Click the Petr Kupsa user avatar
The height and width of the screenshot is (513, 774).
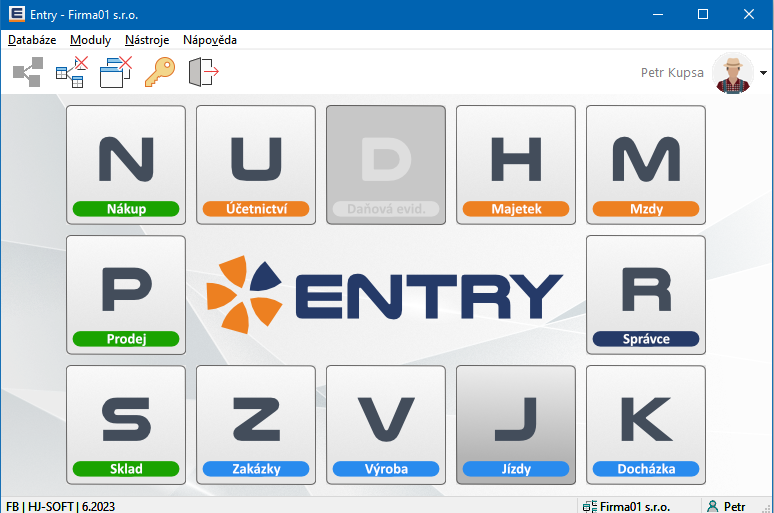[x=733, y=73]
